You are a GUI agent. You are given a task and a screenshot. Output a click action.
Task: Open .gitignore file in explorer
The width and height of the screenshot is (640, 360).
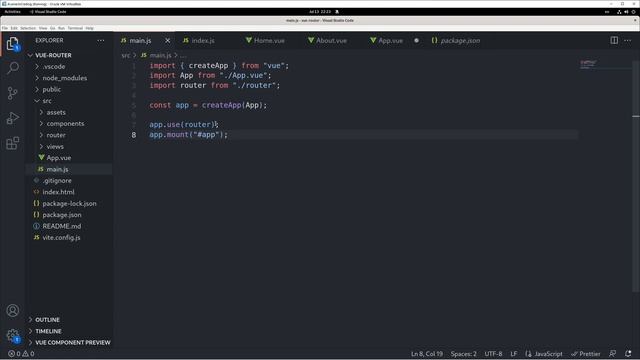point(57,180)
